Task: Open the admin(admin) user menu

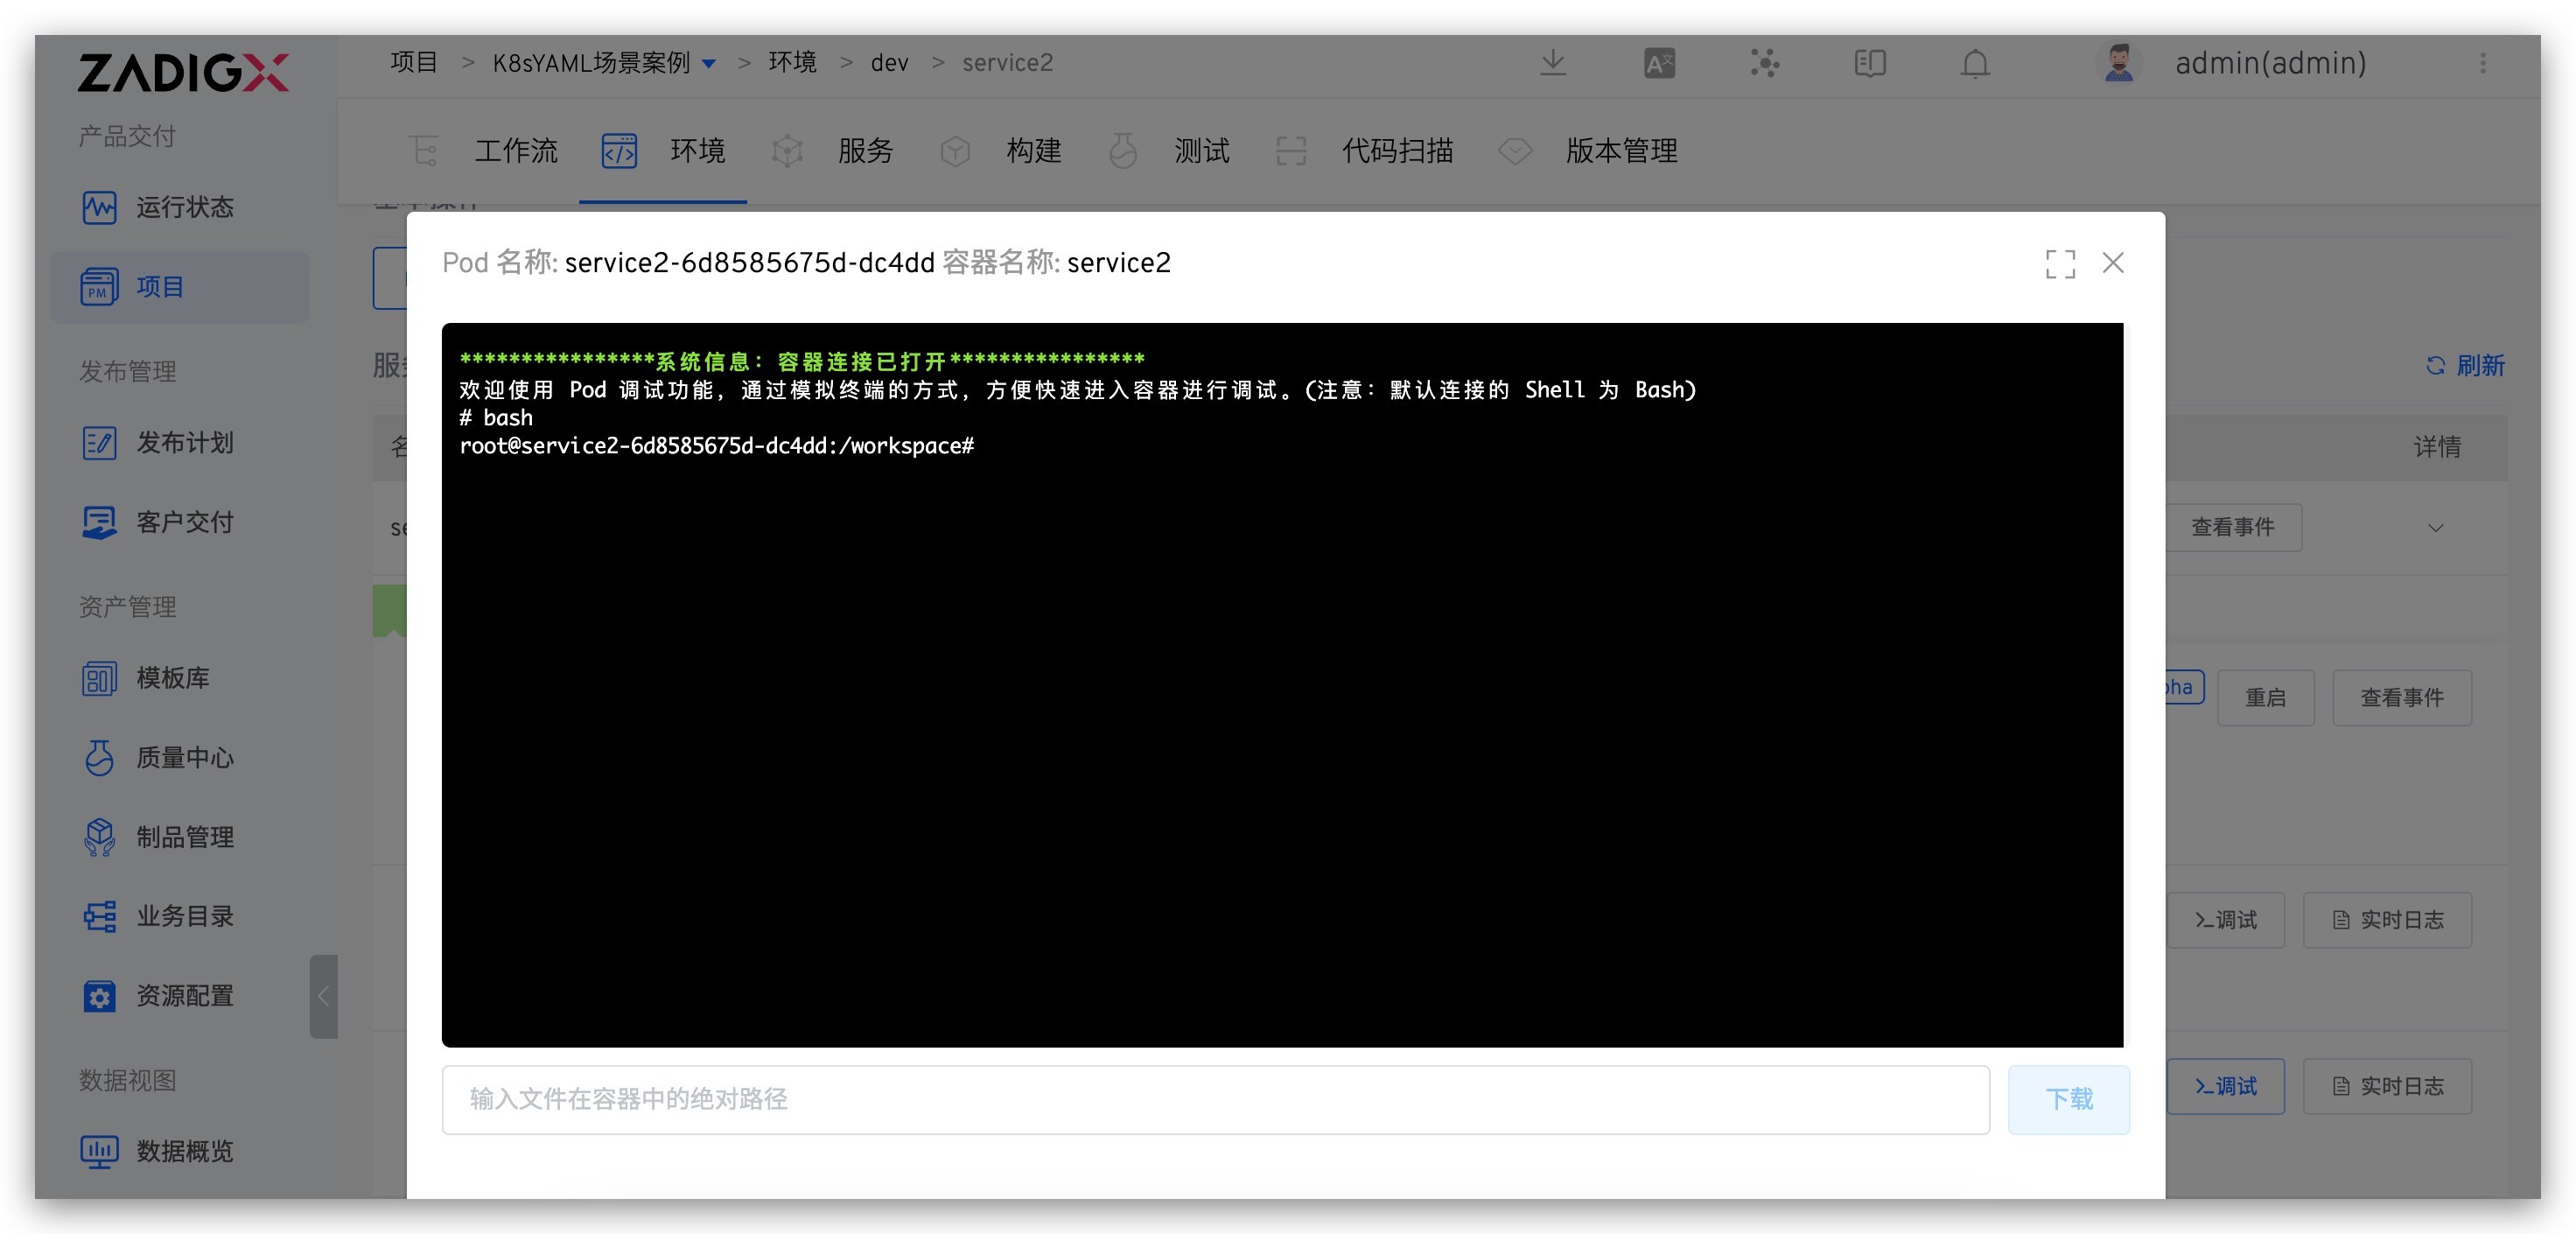Action: (x=2270, y=63)
